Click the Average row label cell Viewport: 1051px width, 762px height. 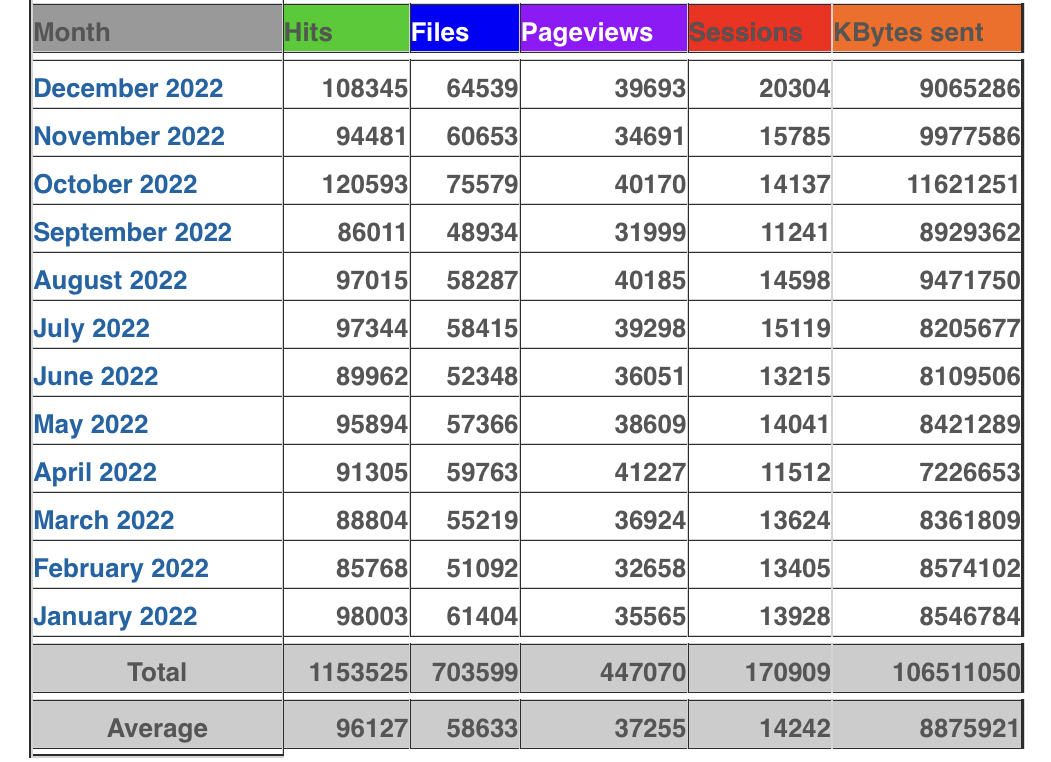pos(157,728)
